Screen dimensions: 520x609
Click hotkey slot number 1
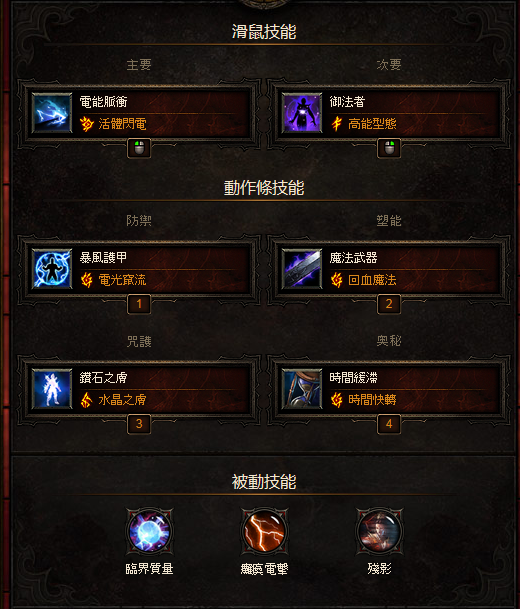coord(139,304)
